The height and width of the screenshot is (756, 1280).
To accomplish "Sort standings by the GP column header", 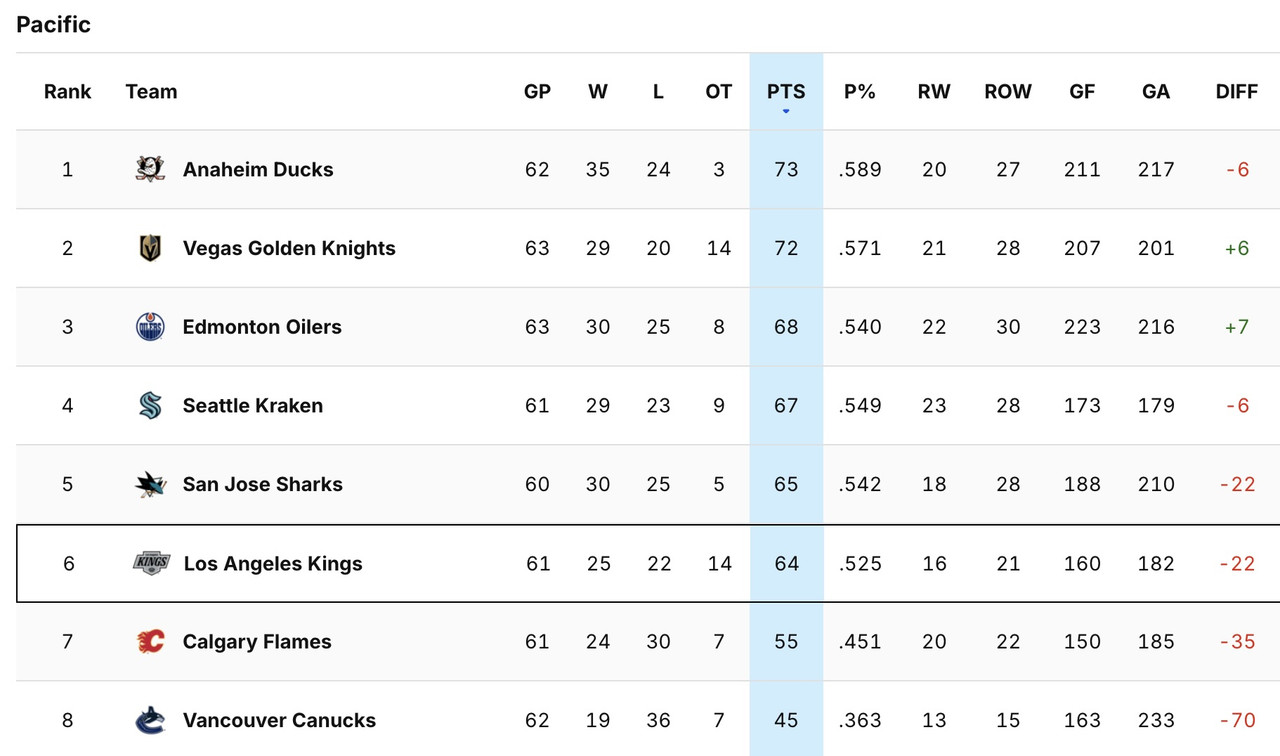I will (537, 91).
